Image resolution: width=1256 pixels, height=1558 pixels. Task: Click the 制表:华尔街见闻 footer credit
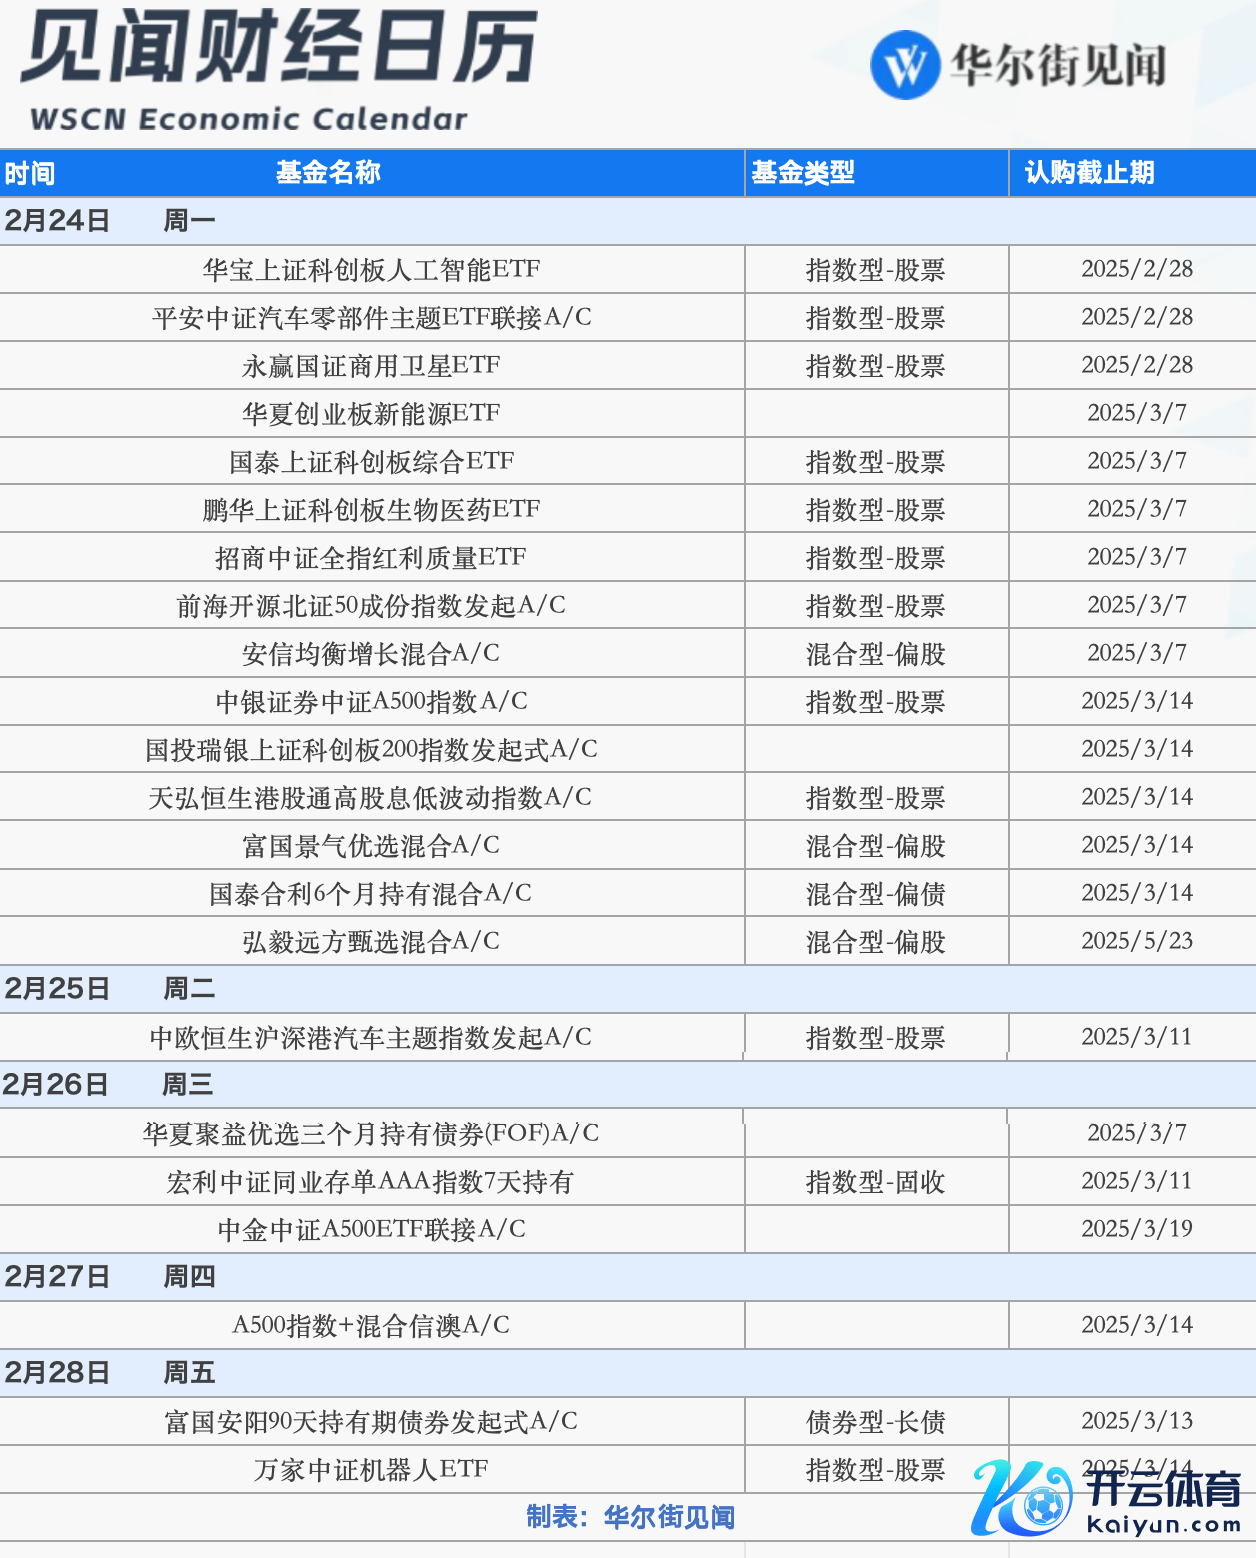point(630,1517)
